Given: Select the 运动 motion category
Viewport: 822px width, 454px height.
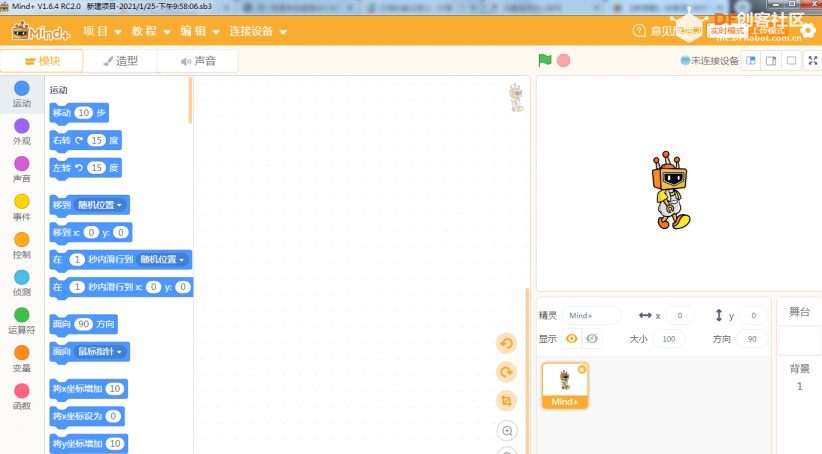Looking at the screenshot, I should click(x=21, y=94).
